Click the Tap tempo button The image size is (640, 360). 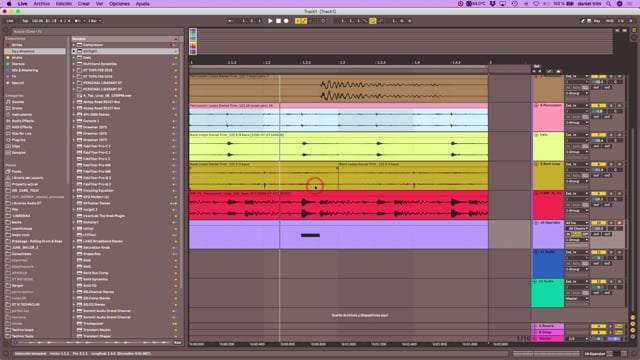[x=25, y=21]
